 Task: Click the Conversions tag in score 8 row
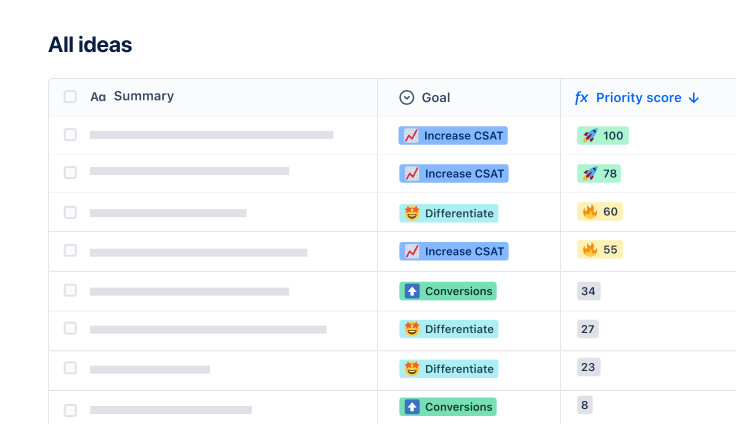point(448,407)
